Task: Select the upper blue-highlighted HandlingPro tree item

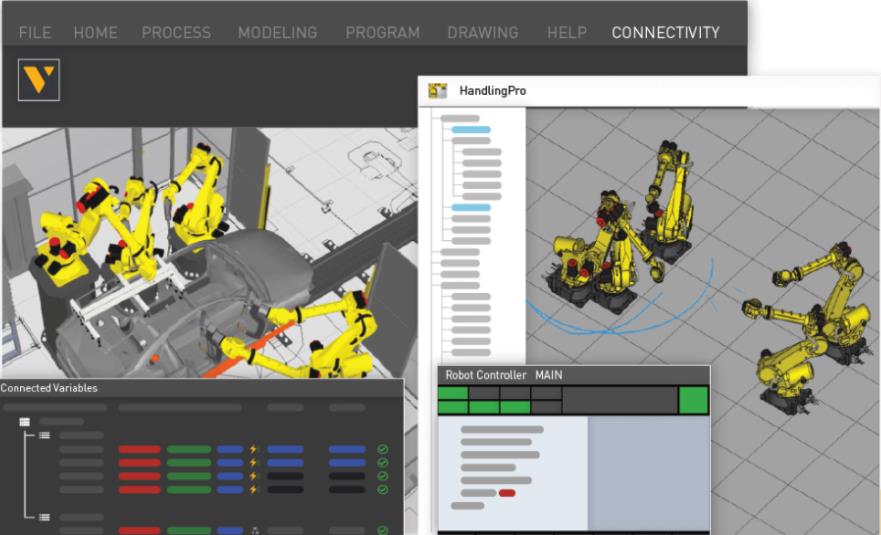Action: point(471,130)
